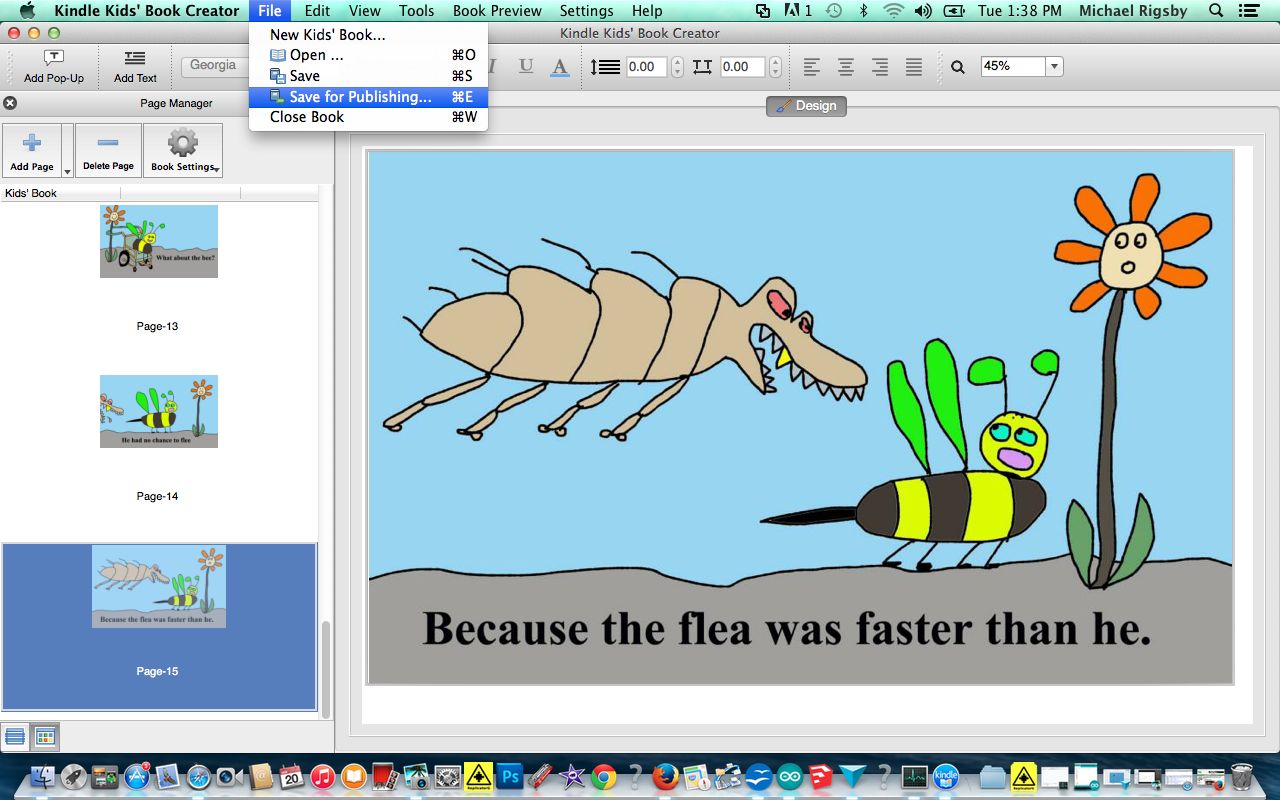Select the Page-14 thumbnail

coord(158,411)
